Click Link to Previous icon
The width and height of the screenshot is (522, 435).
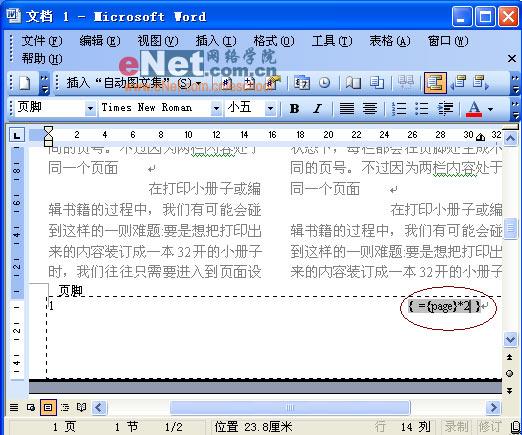pyautogui.click(x=406, y=82)
